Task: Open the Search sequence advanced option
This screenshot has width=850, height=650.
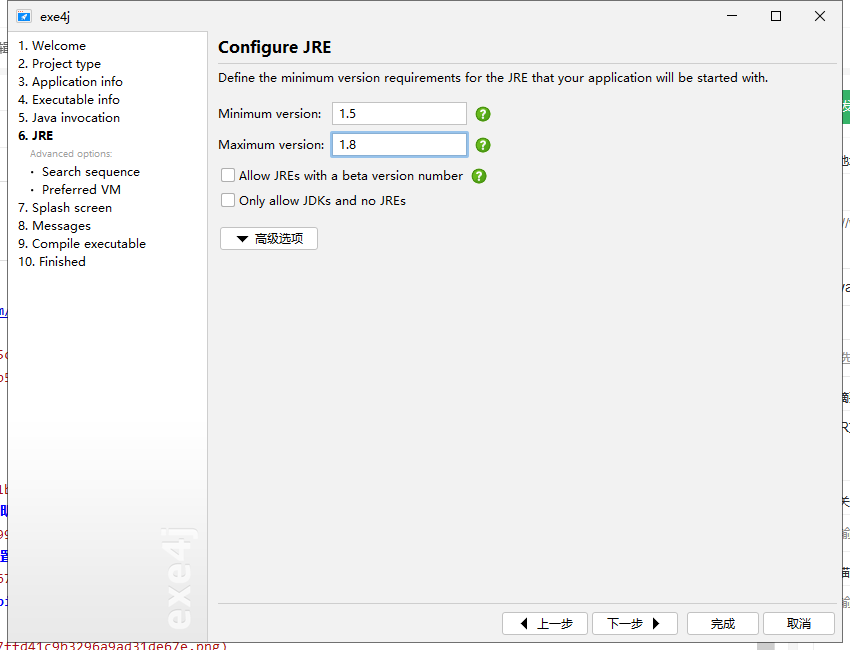Action: coord(91,171)
